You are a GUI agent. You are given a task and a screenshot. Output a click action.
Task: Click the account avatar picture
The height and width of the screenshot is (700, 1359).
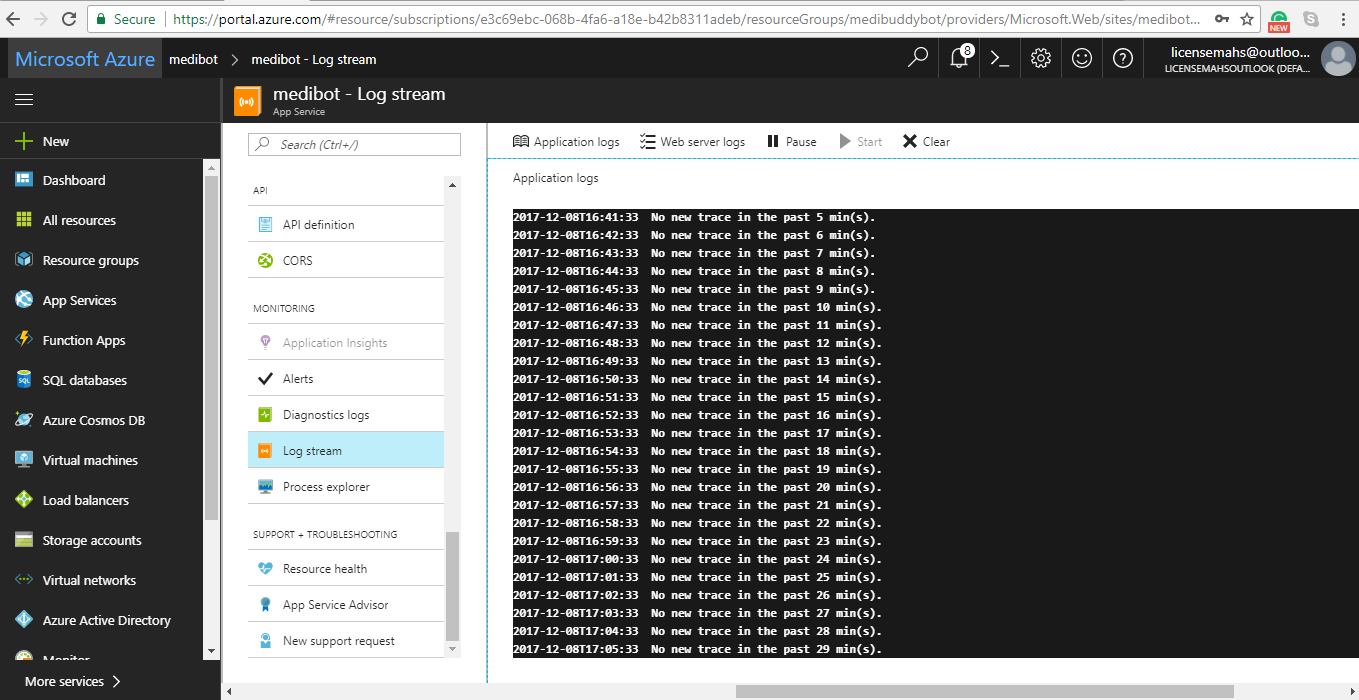[x=1338, y=58]
